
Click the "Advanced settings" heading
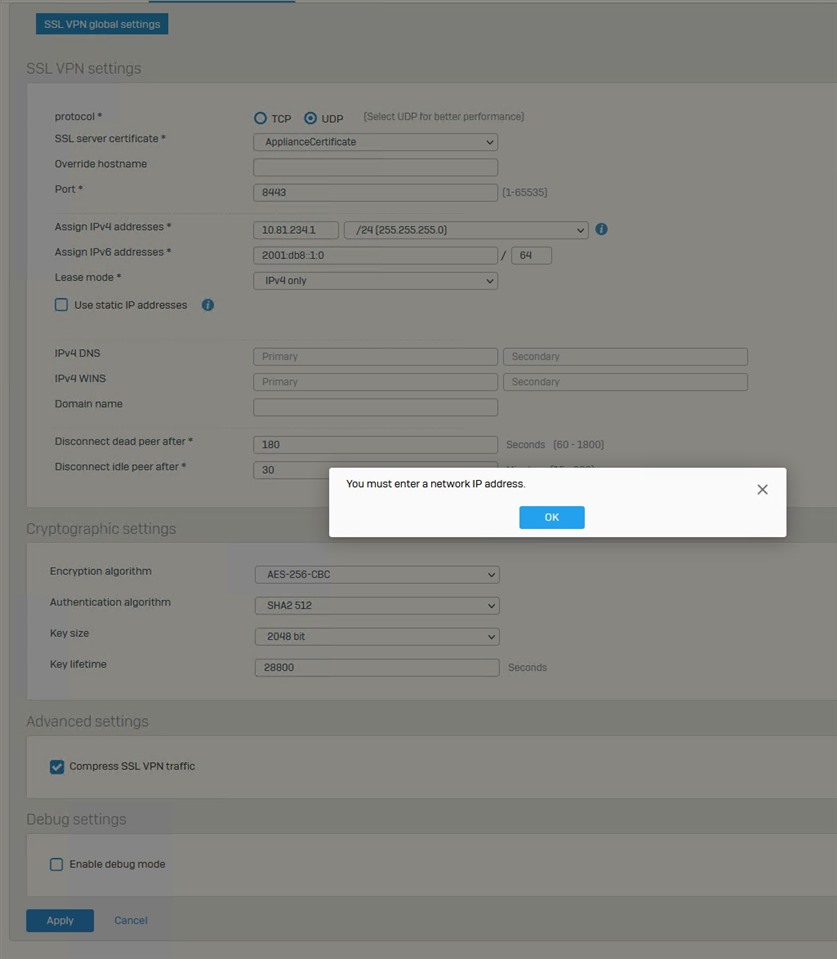click(x=87, y=721)
